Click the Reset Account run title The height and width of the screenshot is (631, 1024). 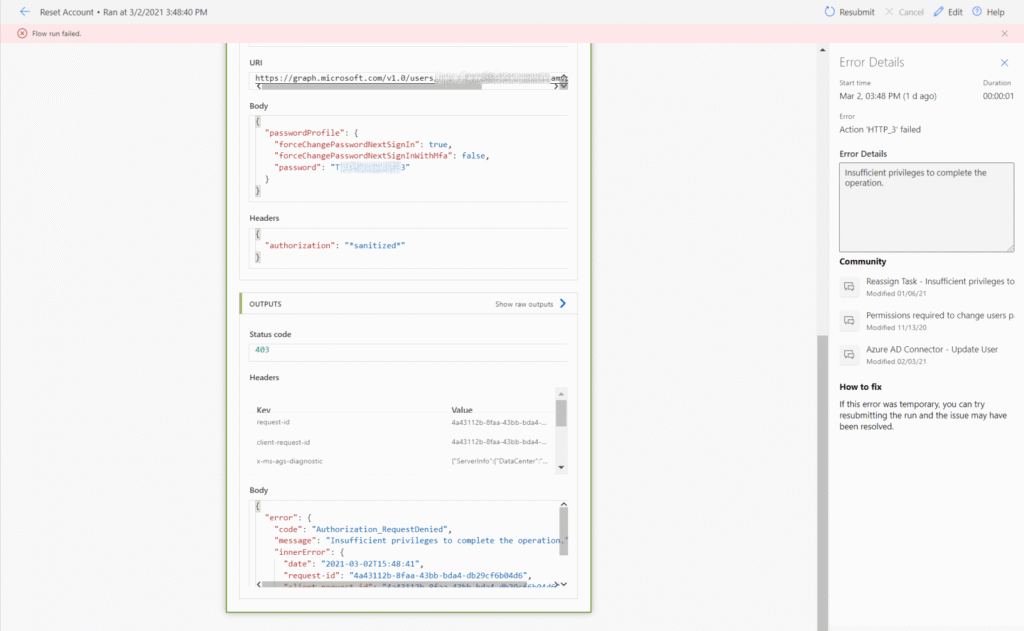click(x=67, y=12)
